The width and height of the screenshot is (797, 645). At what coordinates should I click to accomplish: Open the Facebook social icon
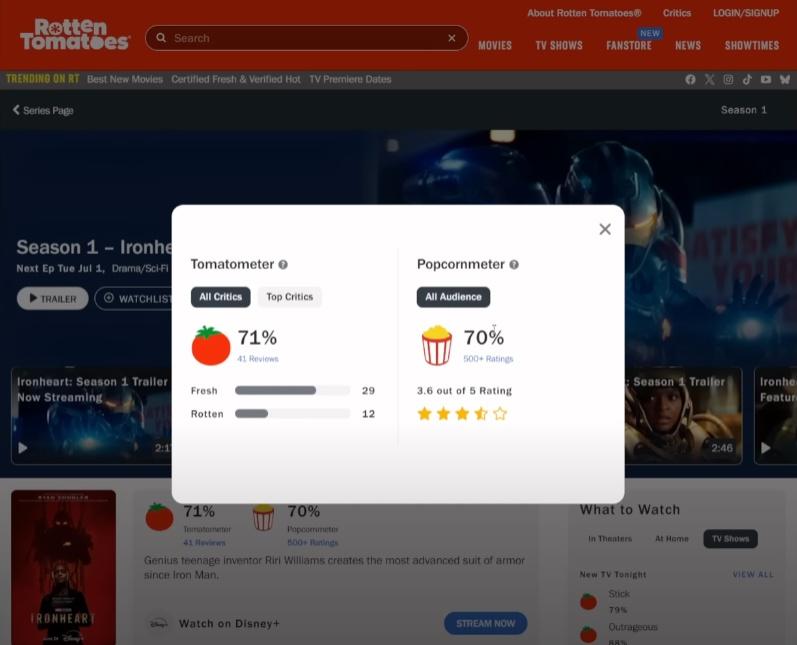[690, 79]
